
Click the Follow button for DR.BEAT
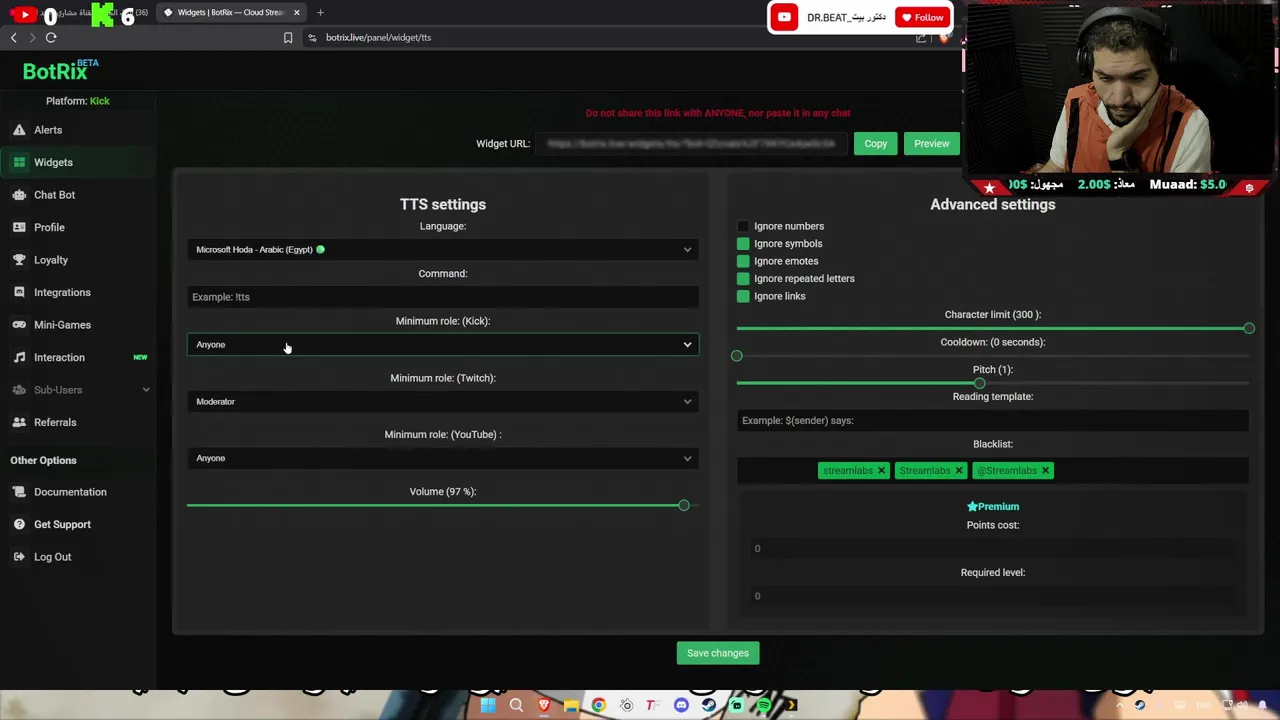[x=922, y=17]
